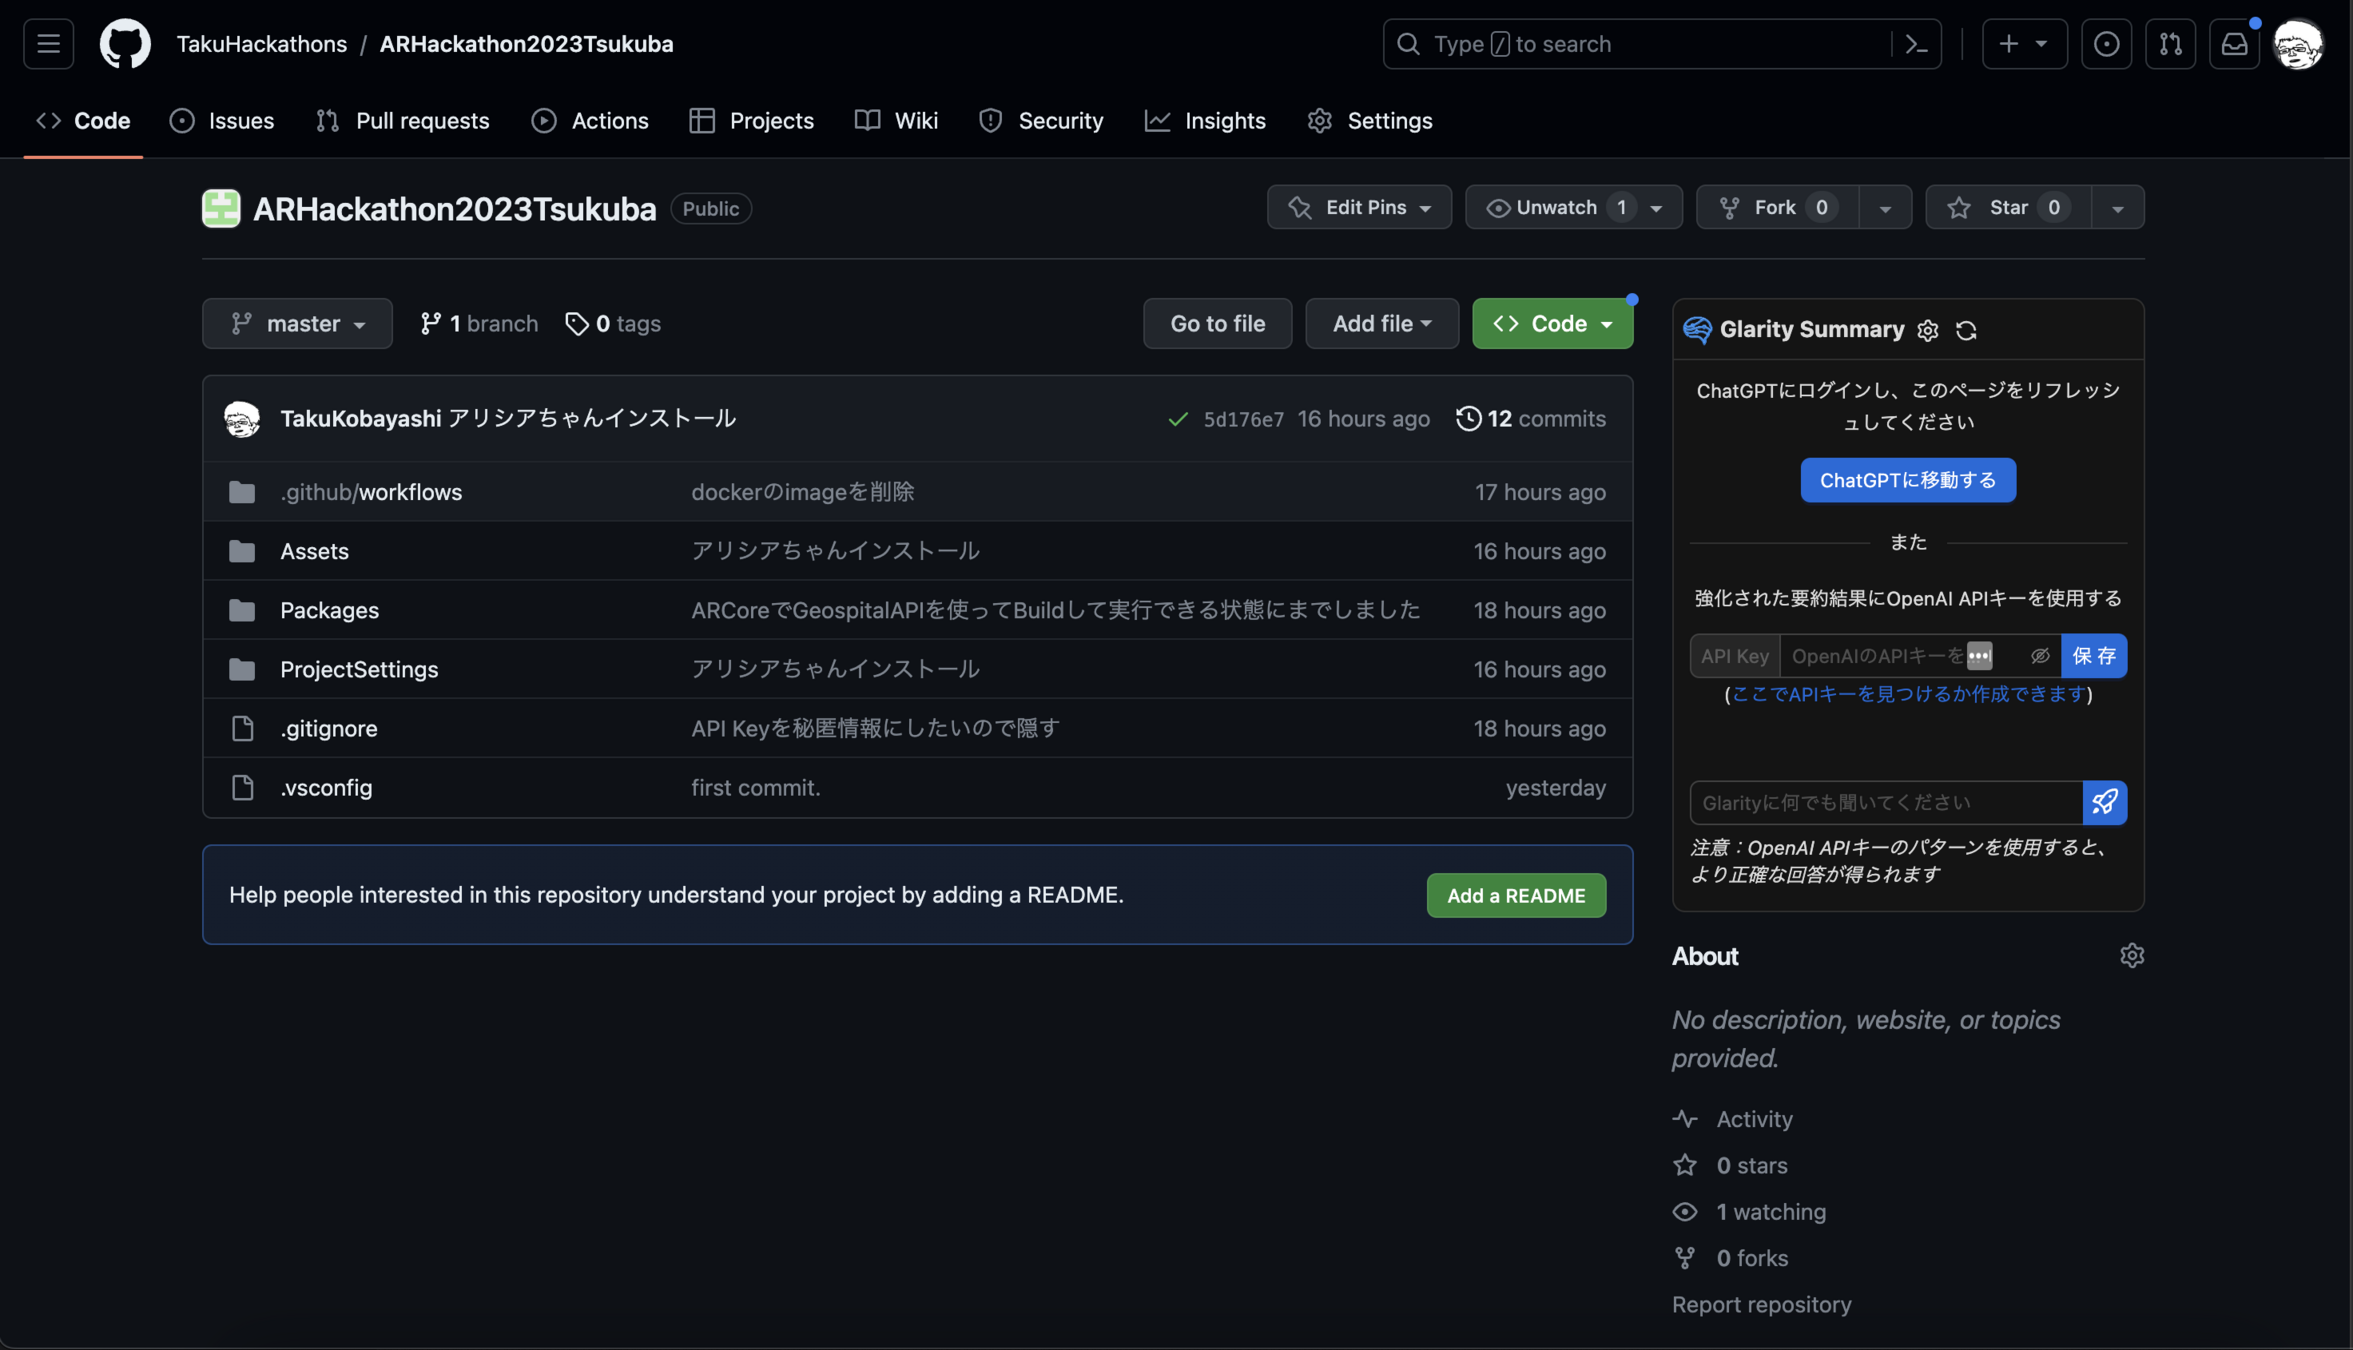Refresh the Glarity Summary
The height and width of the screenshot is (1350, 2353).
point(1966,330)
